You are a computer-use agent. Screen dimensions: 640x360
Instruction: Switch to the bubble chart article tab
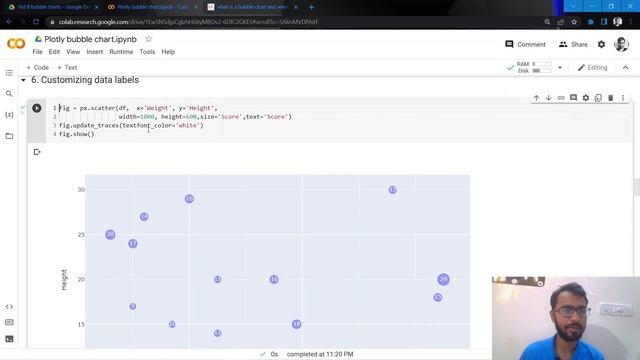pyautogui.click(x=253, y=7)
